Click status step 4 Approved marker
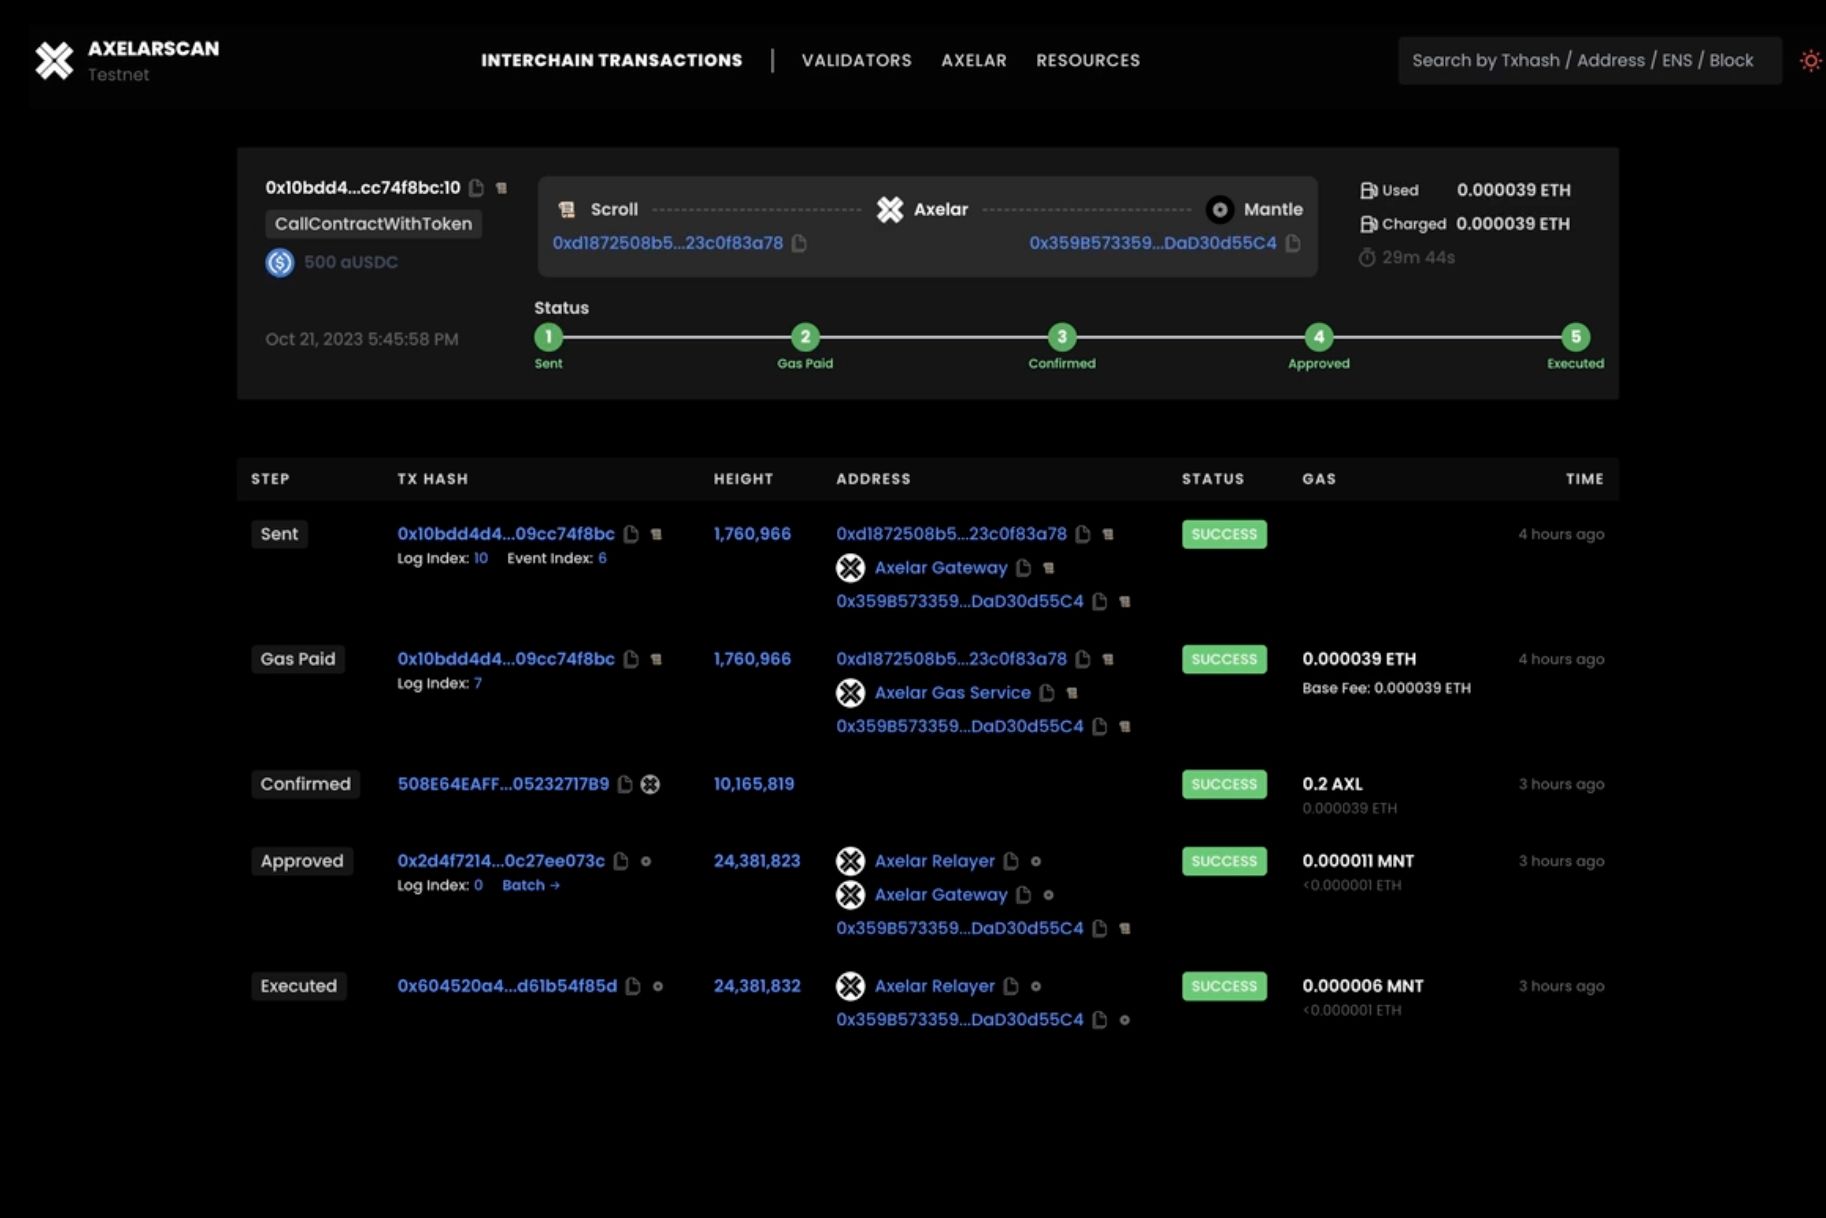The height and width of the screenshot is (1218, 1826). pos(1319,337)
